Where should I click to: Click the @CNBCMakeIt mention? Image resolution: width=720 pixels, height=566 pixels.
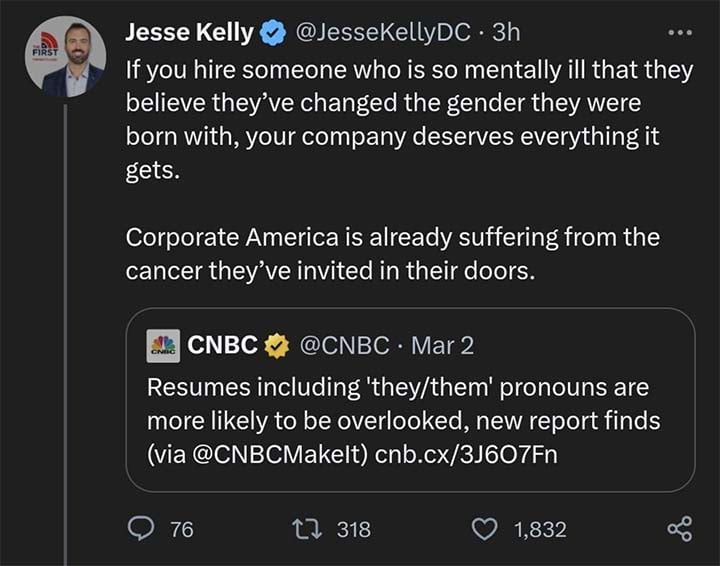click(274, 455)
